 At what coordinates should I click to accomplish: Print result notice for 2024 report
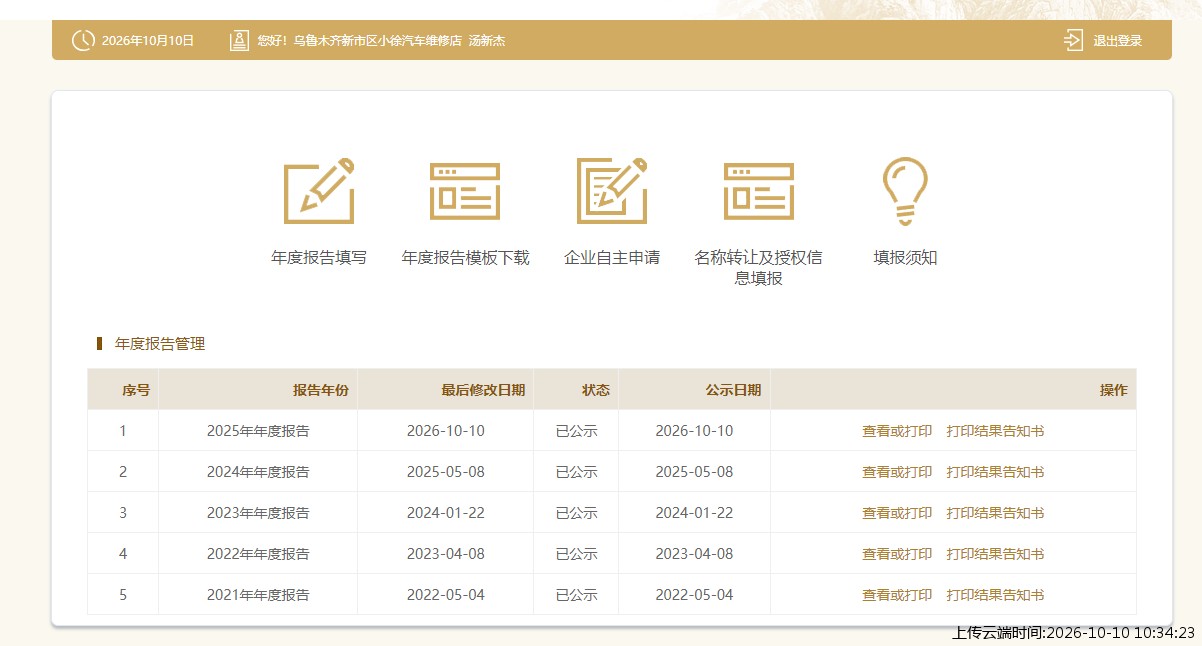tap(995, 472)
